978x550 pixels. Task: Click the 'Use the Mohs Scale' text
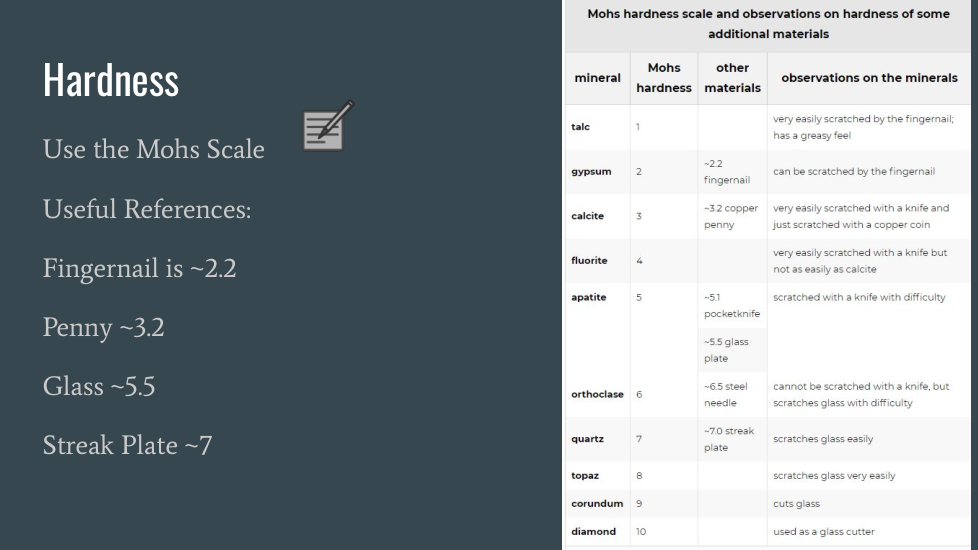coord(154,150)
